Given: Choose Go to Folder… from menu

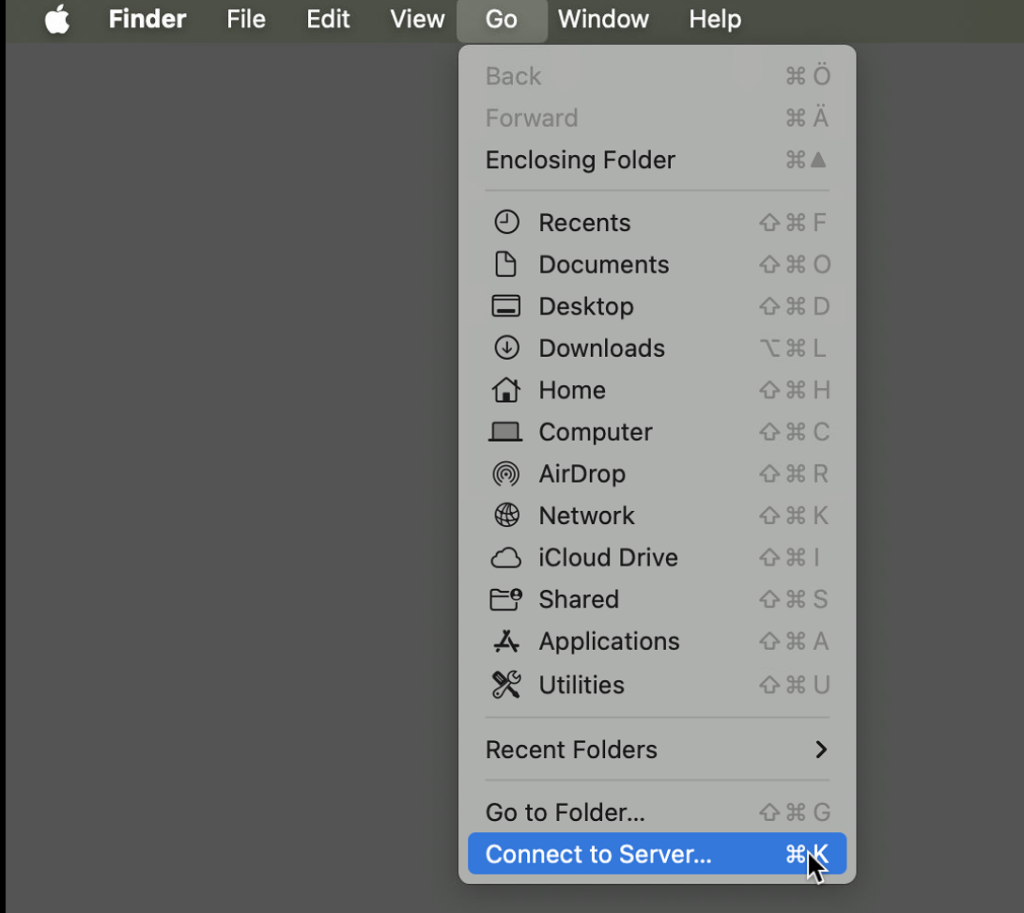Looking at the screenshot, I should (565, 812).
